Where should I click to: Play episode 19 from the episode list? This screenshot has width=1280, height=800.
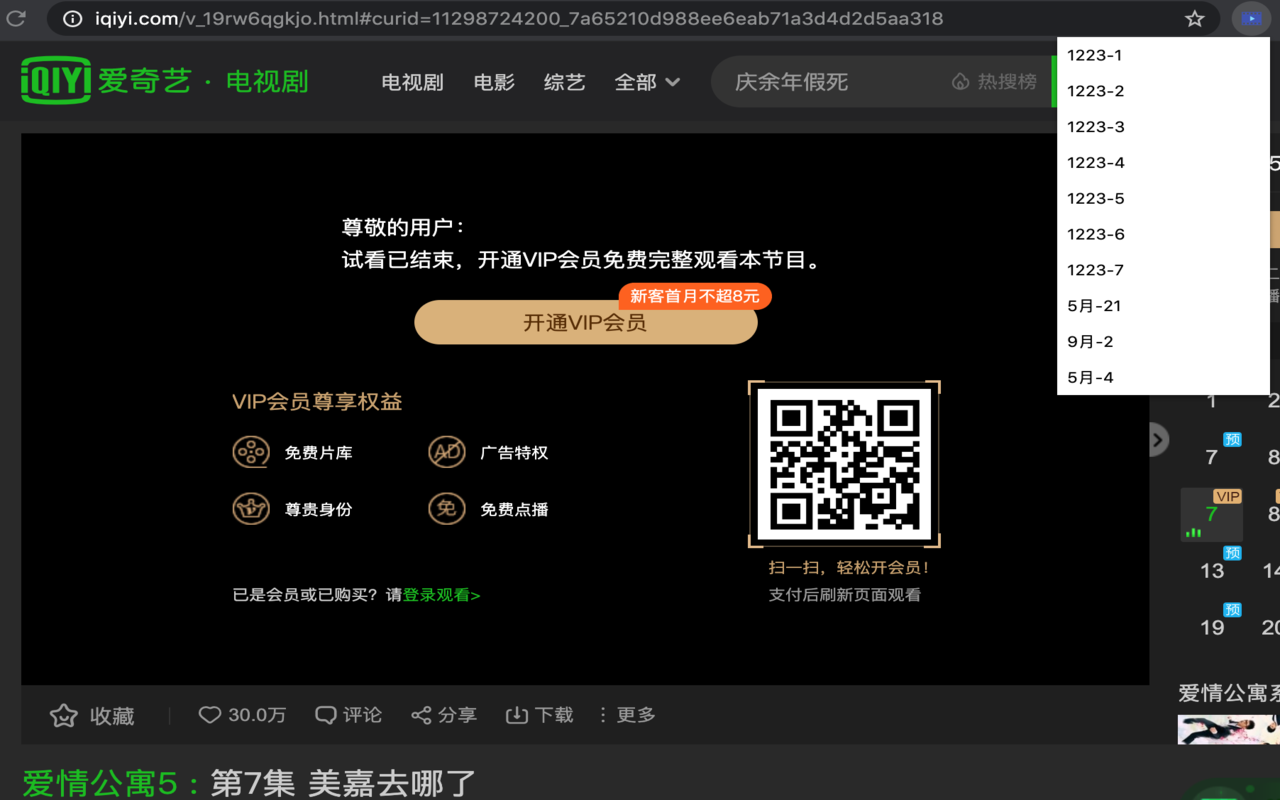(x=1212, y=627)
